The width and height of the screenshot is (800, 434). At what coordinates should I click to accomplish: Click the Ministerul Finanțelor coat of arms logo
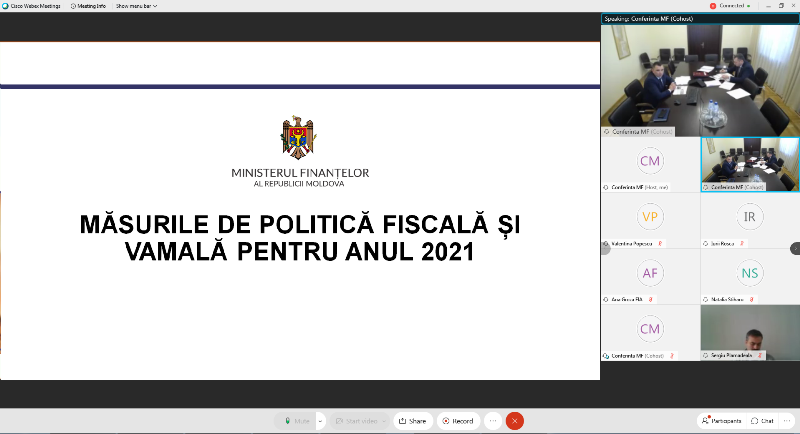coord(298,138)
